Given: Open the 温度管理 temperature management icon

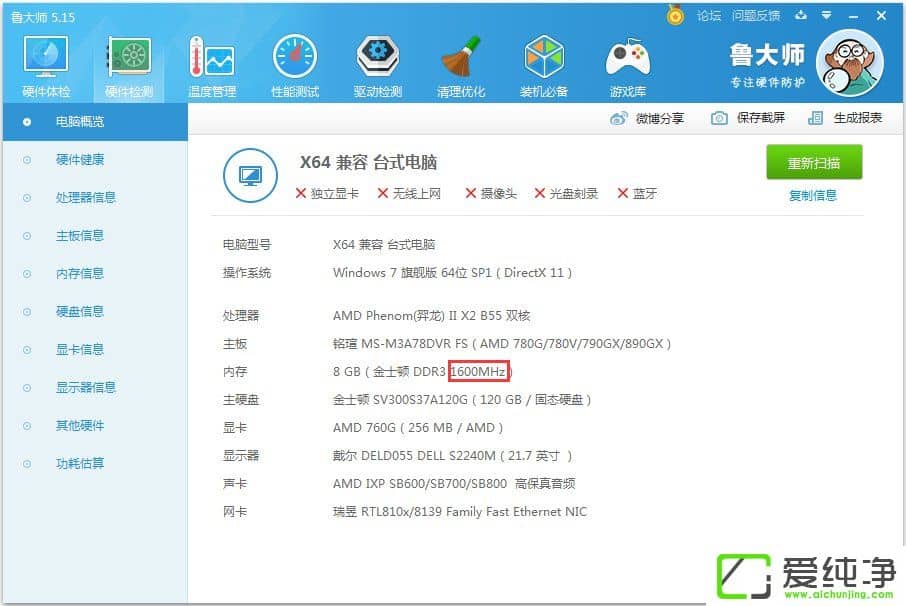Looking at the screenshot, I should pyautogui.click(x=211, y=64).
